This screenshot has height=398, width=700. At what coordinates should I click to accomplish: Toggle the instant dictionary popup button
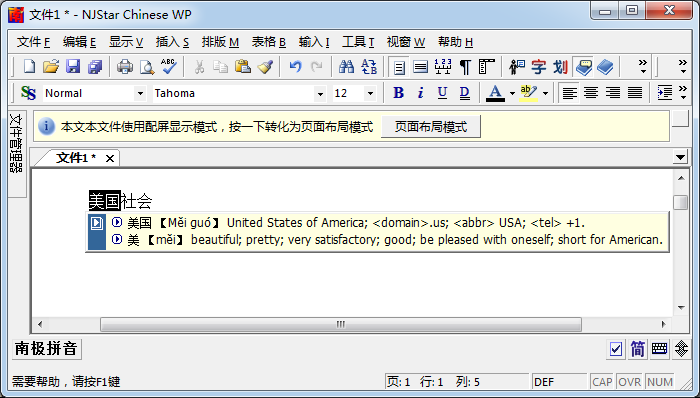tap(583, 67)
